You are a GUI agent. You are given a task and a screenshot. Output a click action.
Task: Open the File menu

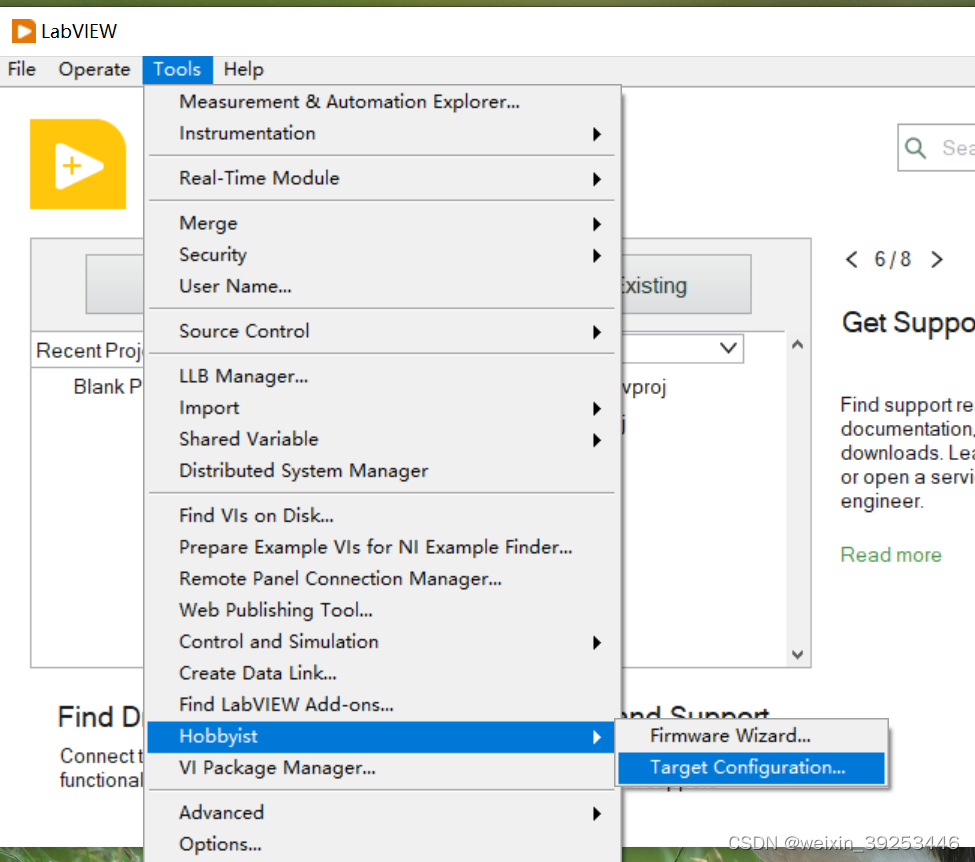(22, 69)
